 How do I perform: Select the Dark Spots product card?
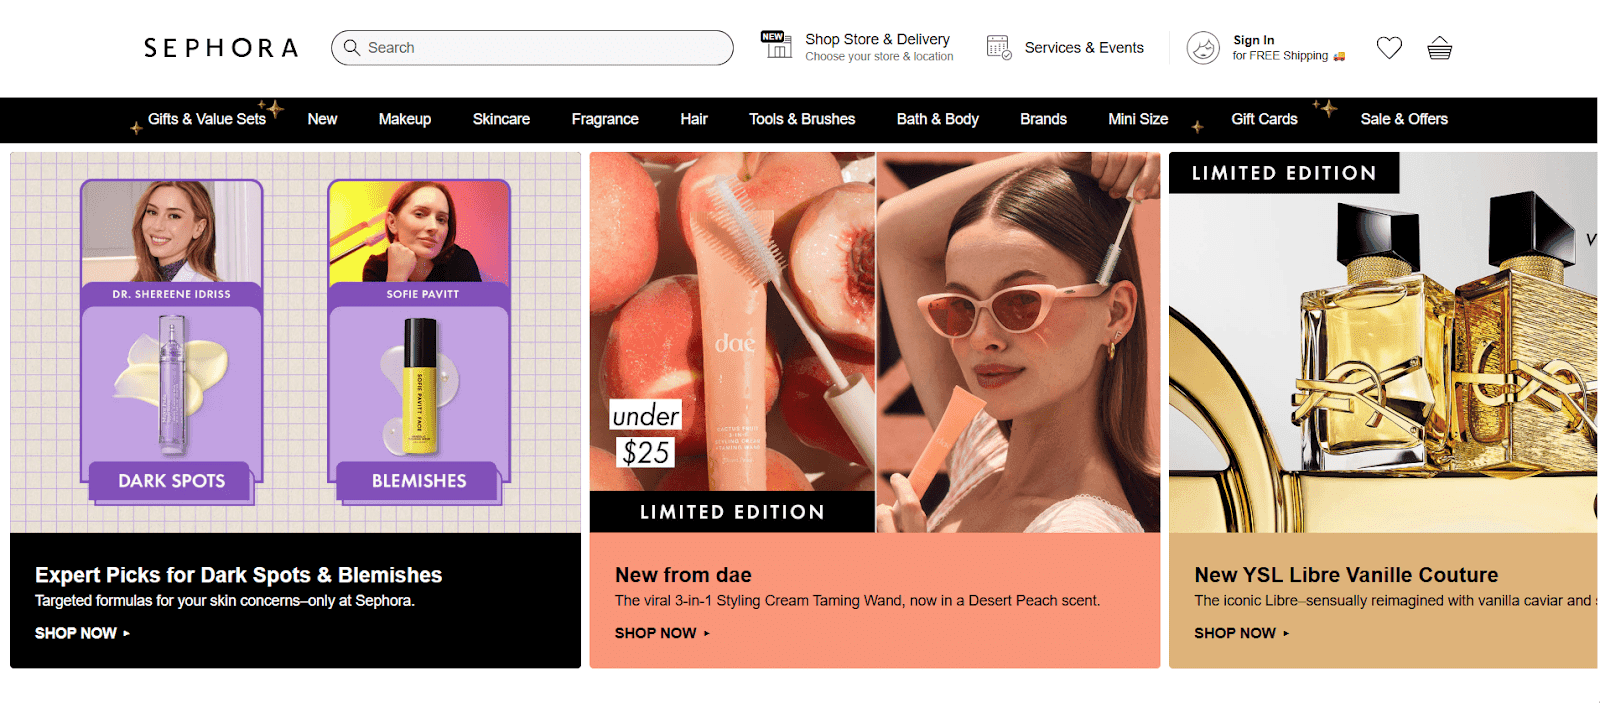[171, 340]
